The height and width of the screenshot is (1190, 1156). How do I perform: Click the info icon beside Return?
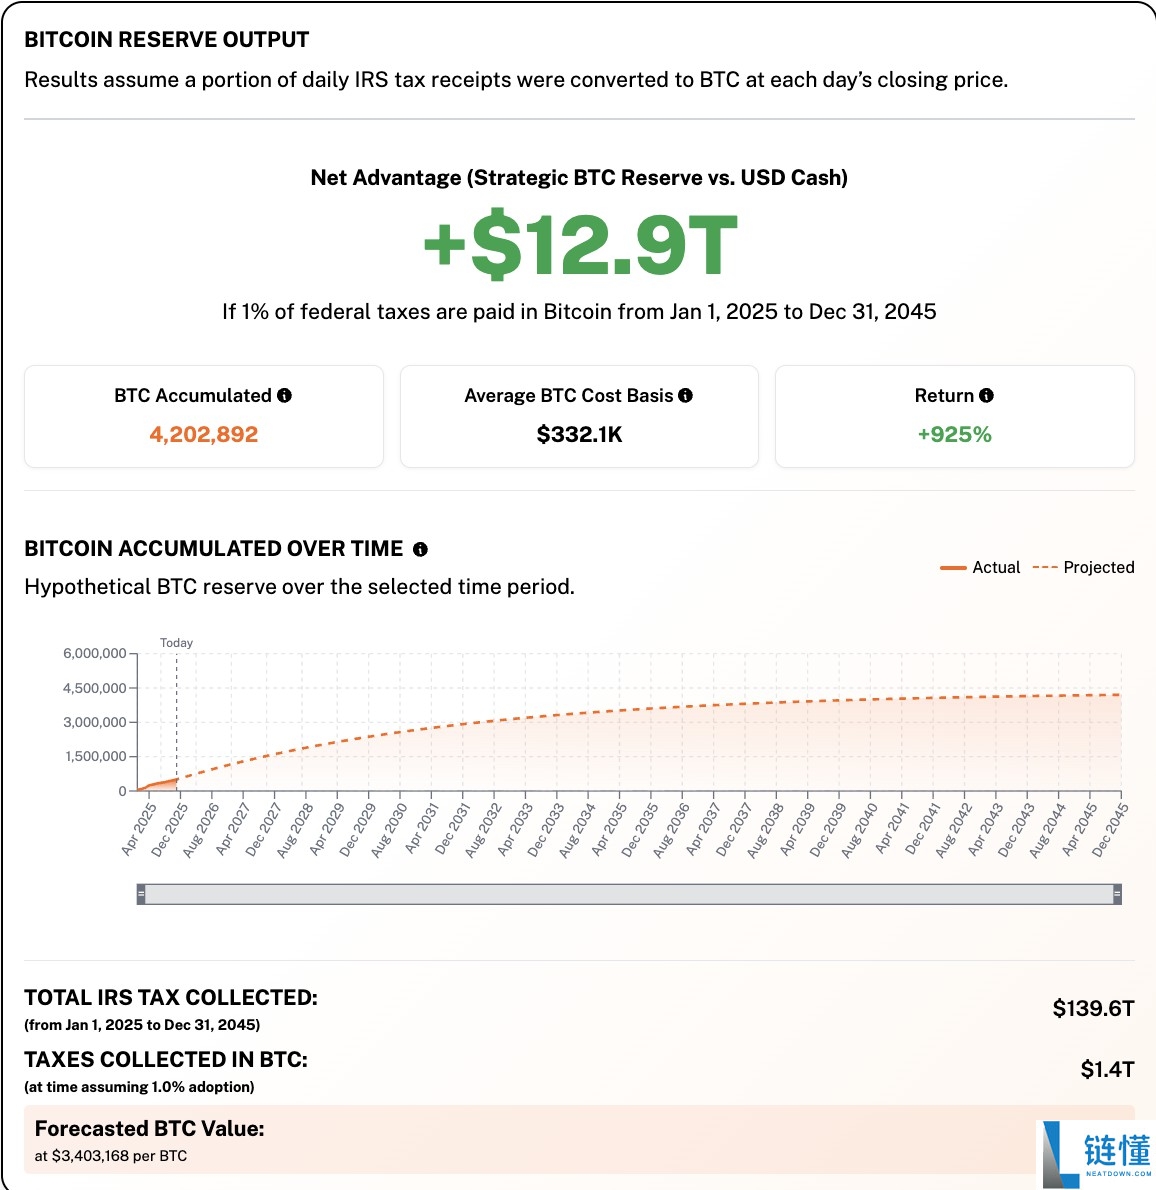(x=986, y=396)
